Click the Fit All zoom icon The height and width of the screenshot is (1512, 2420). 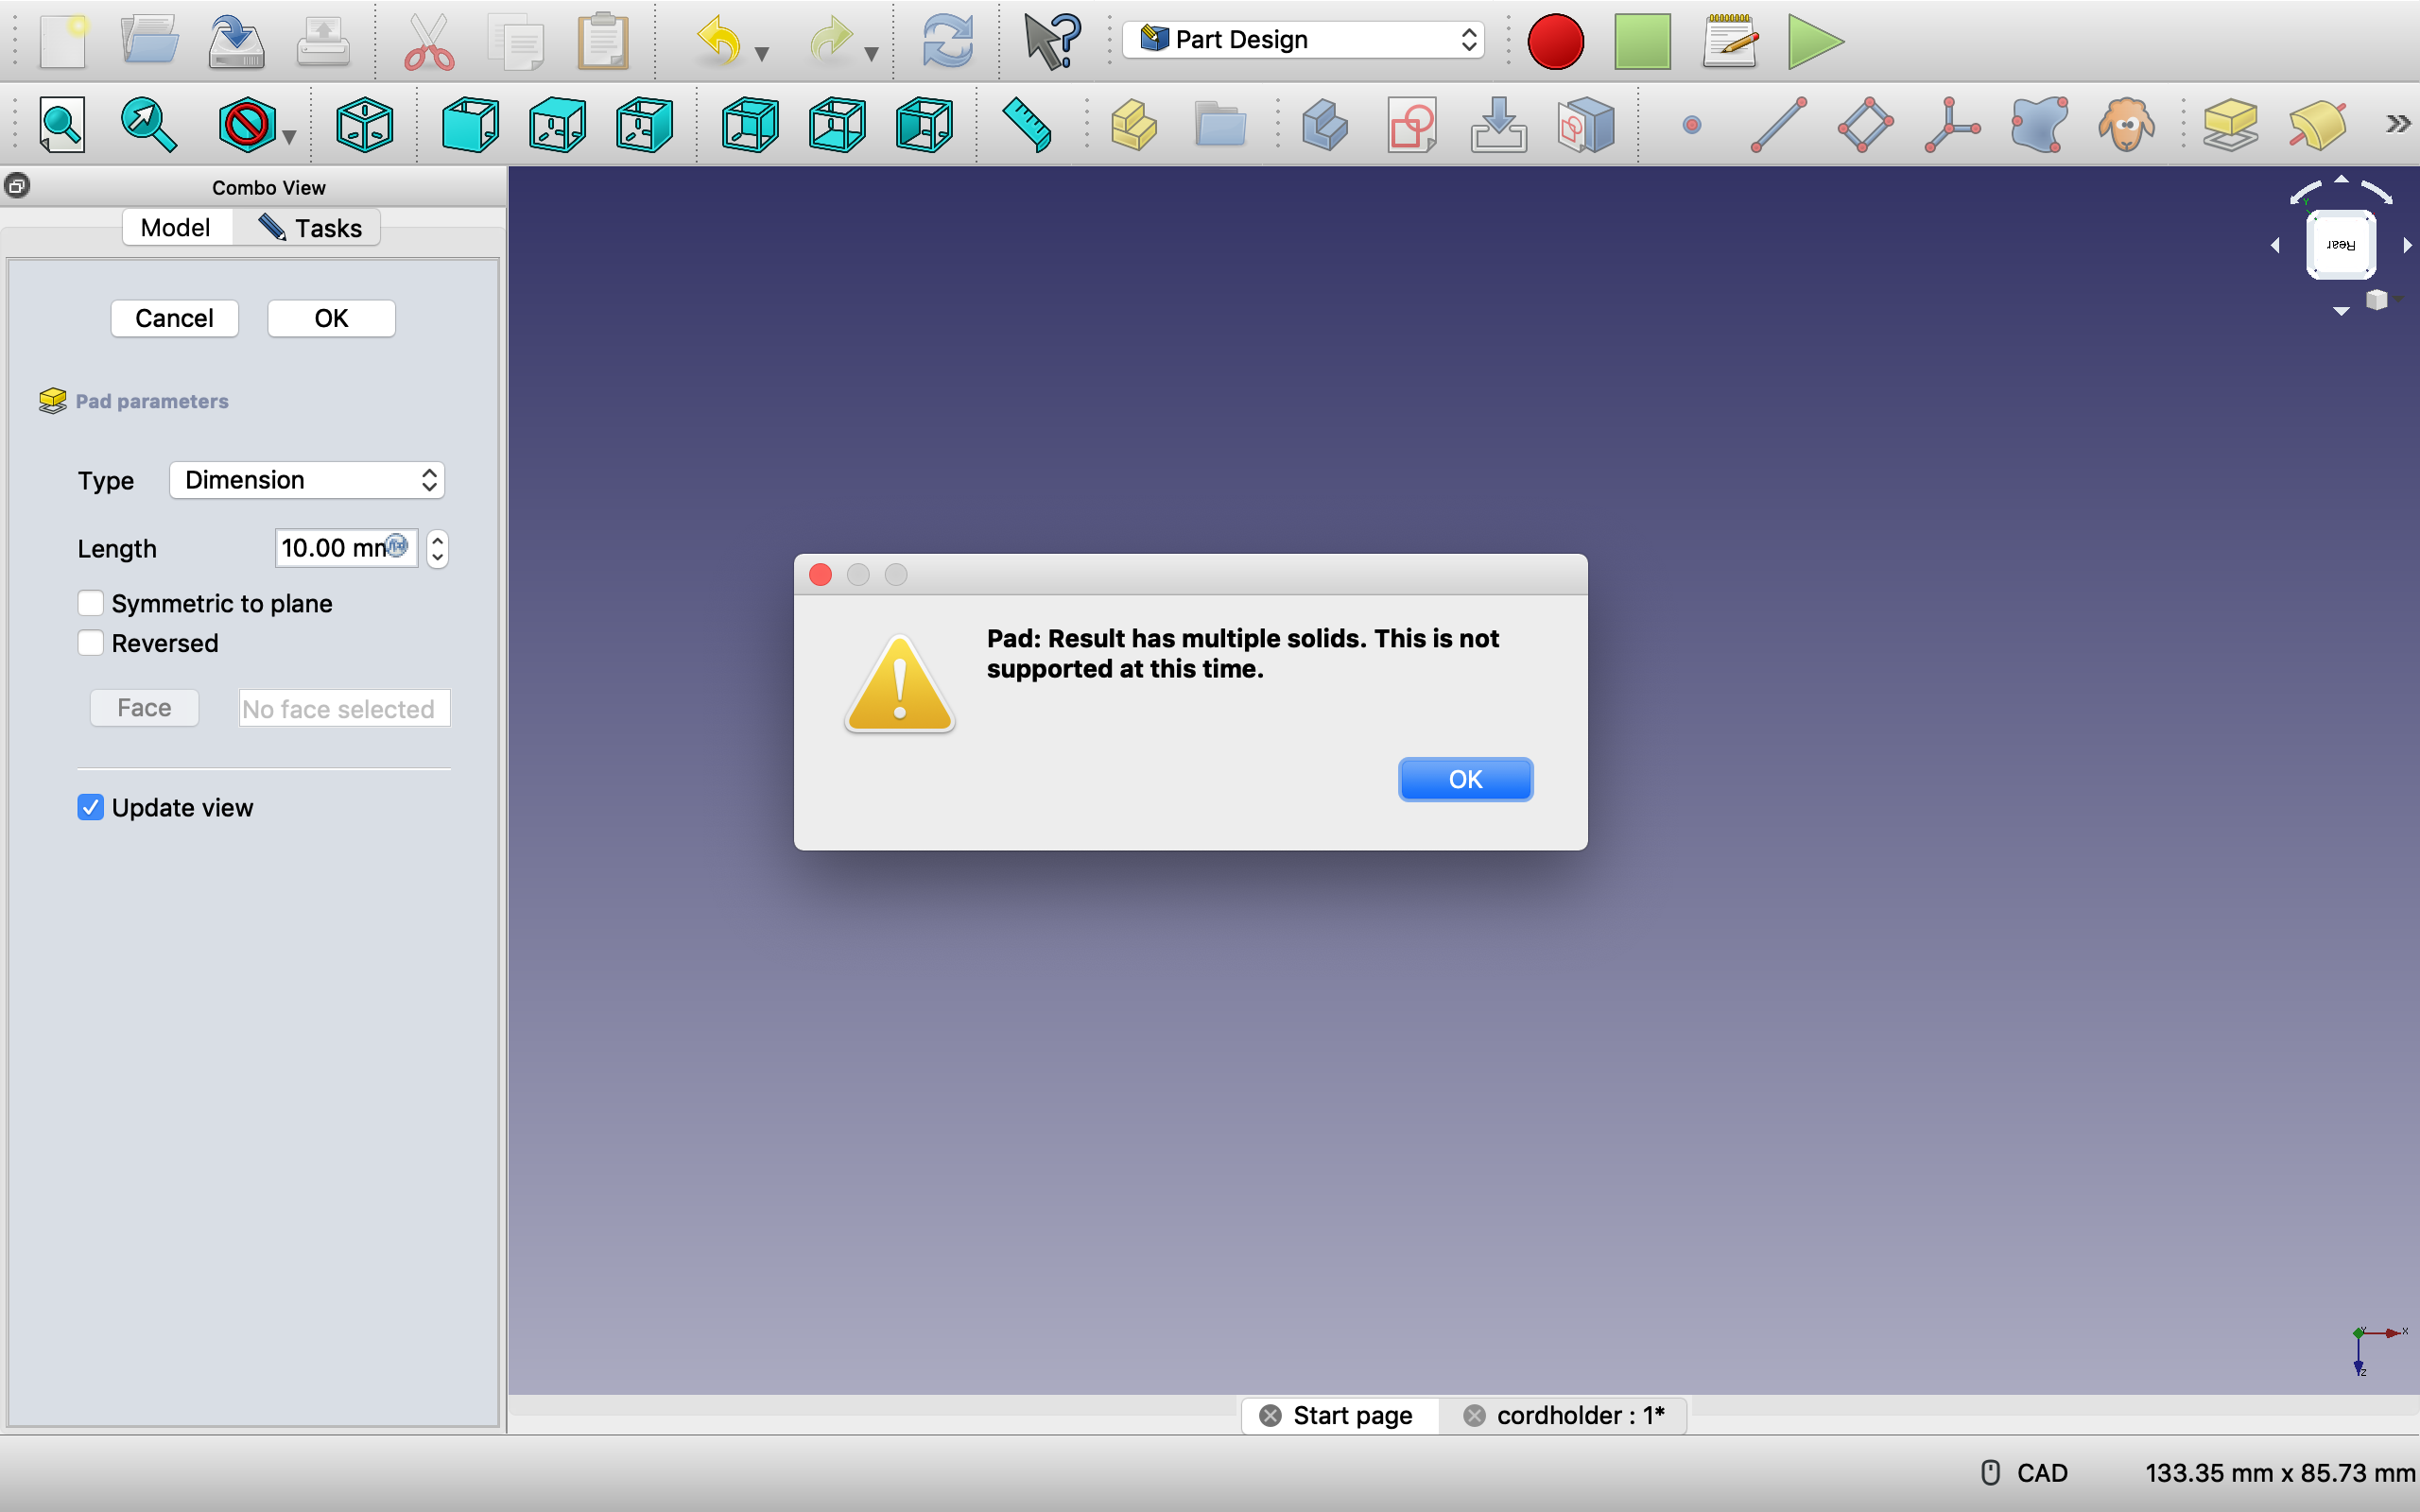[x=62, y=125]
